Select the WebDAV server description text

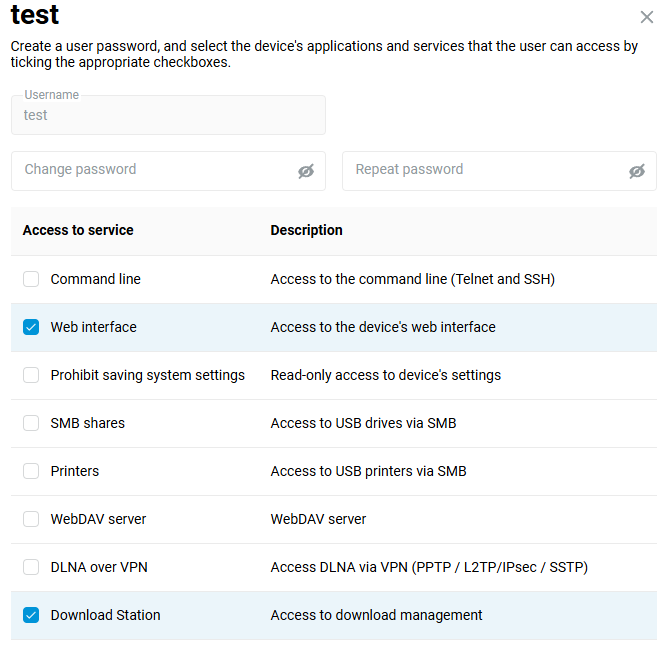[318, 519]
